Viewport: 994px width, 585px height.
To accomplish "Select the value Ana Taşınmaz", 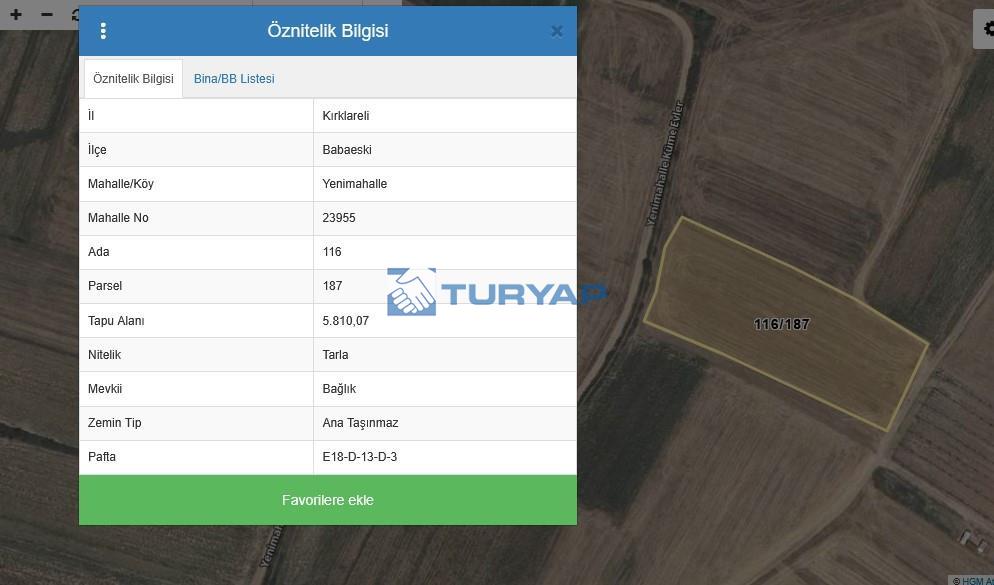I will 360,423.
